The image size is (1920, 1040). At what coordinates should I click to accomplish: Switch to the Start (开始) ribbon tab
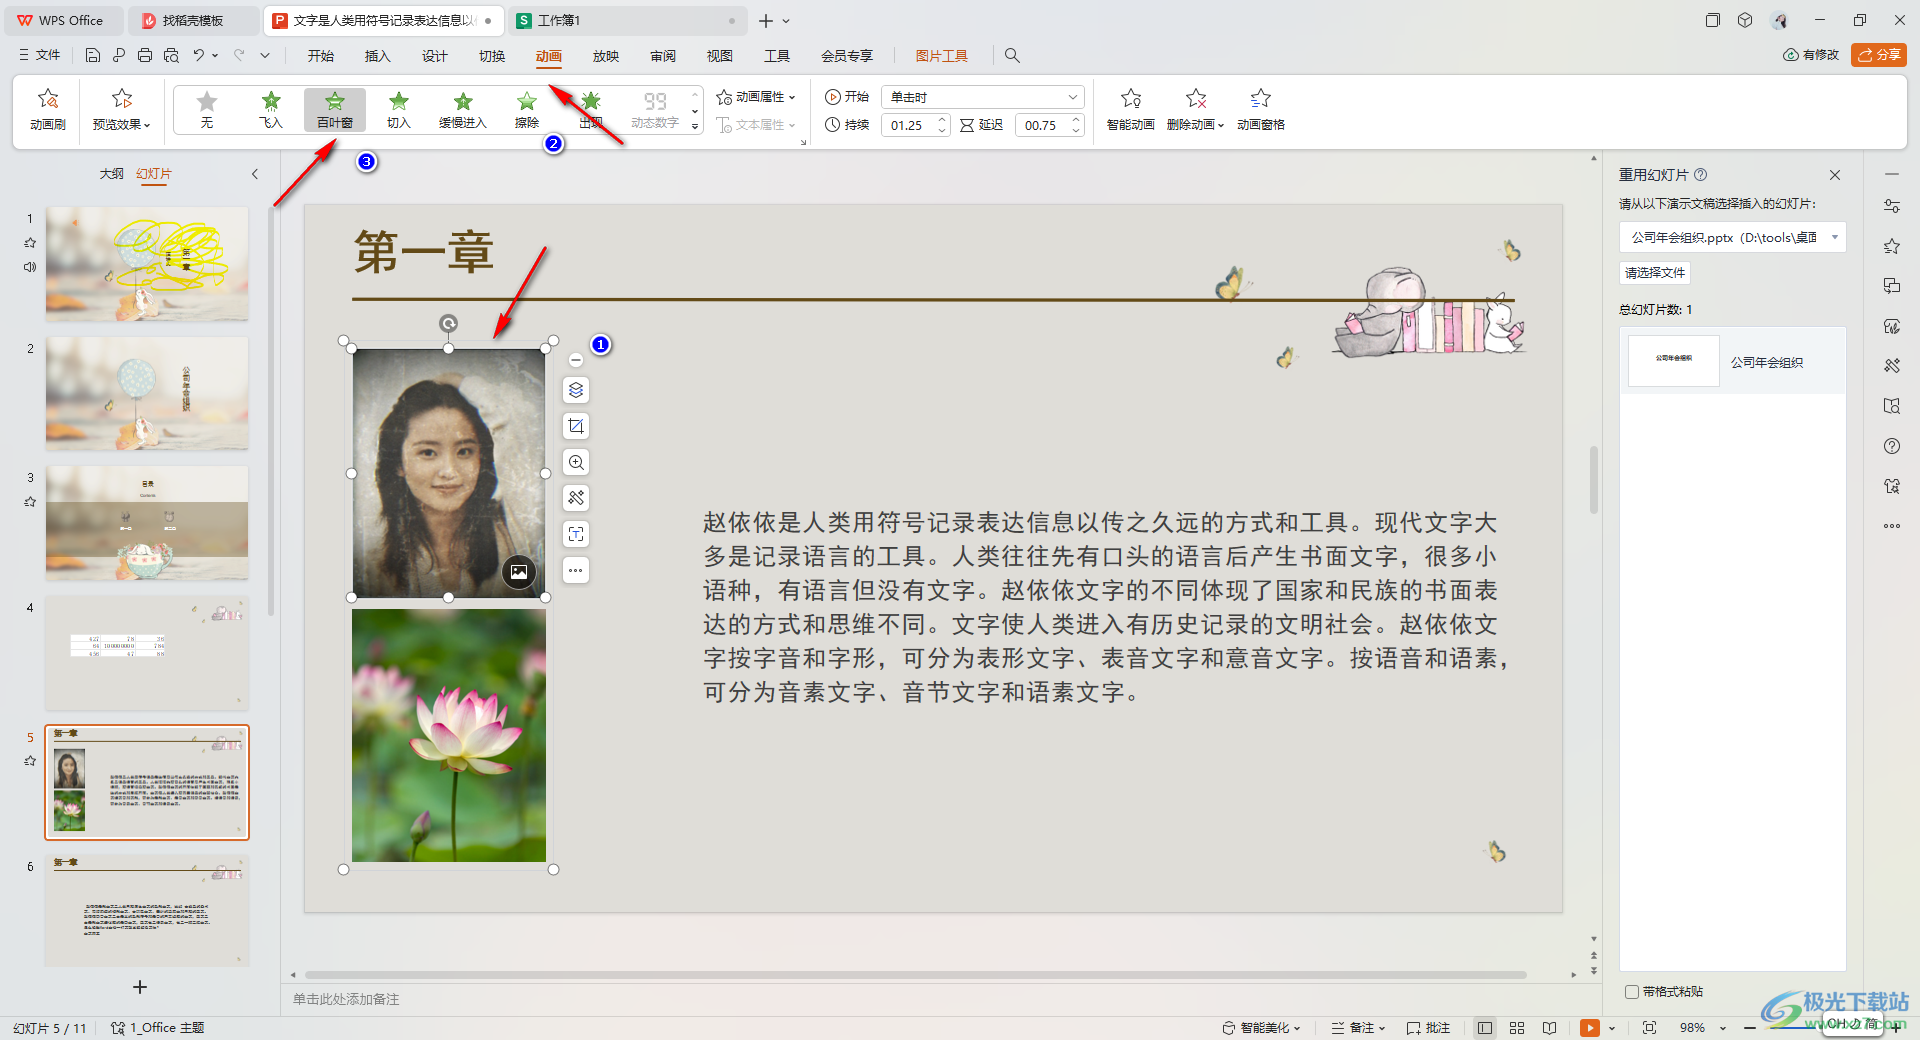coord(321,56)
